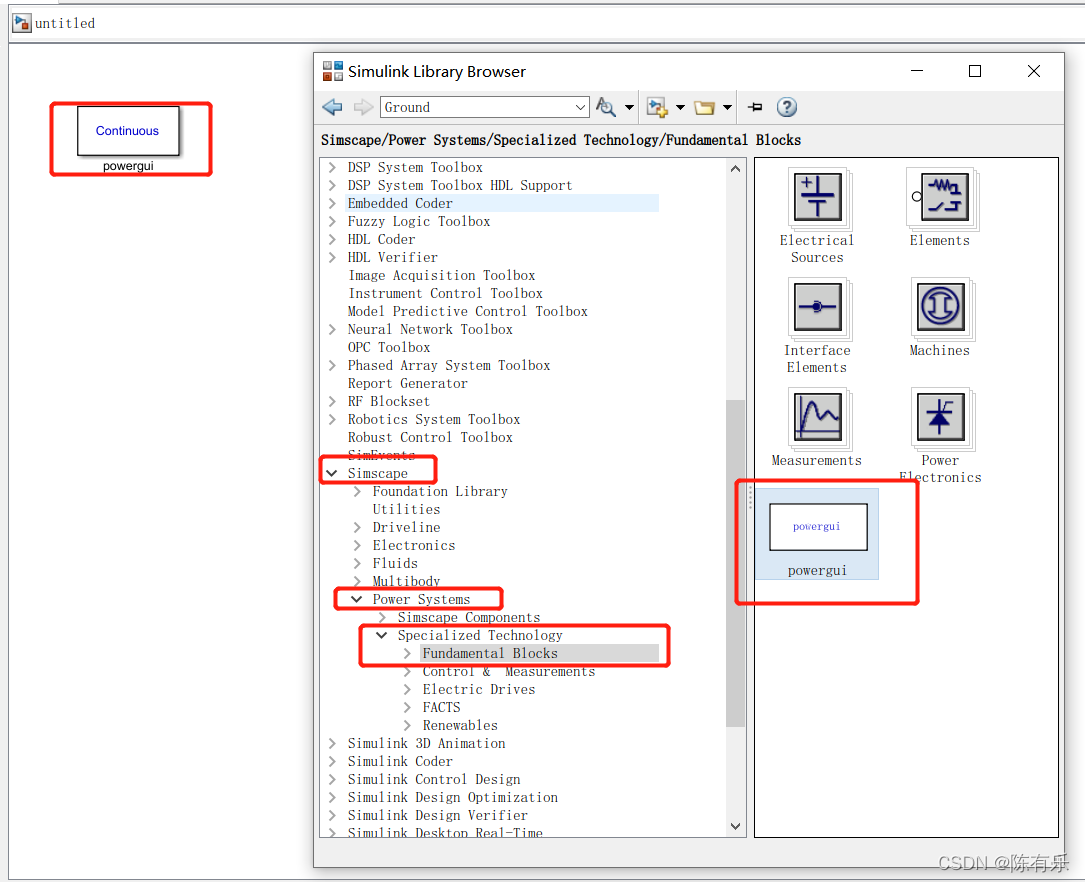Open search options dropdown arrow

coord(629,107)
